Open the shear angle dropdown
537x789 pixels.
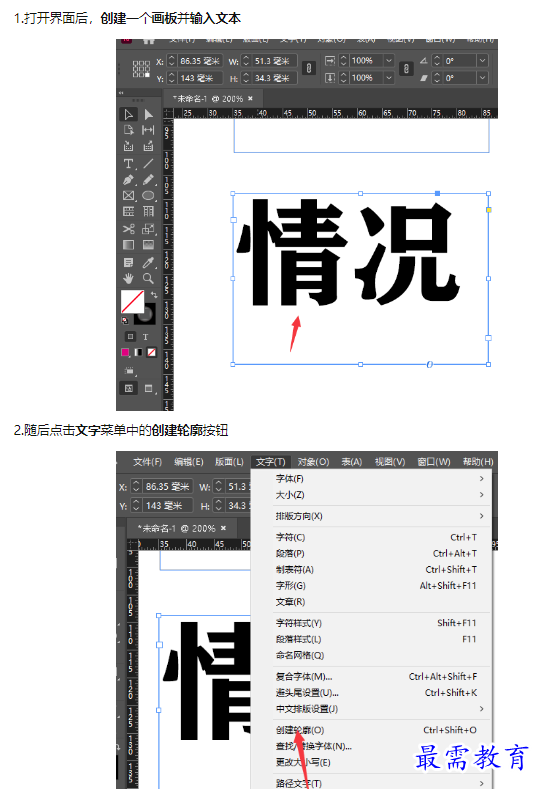pos(482,77)
